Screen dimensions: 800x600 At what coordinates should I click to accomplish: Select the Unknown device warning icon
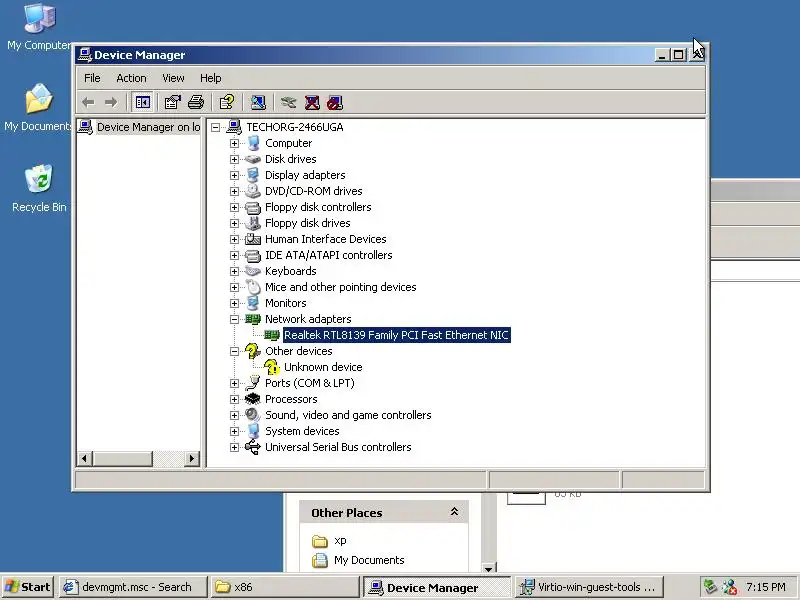click(271, 367)
